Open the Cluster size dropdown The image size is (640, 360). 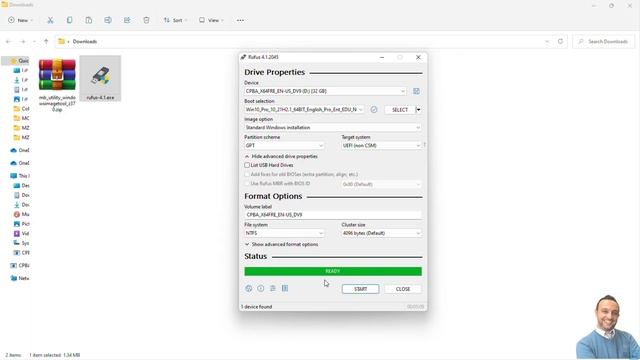click(x=381, y=233)
